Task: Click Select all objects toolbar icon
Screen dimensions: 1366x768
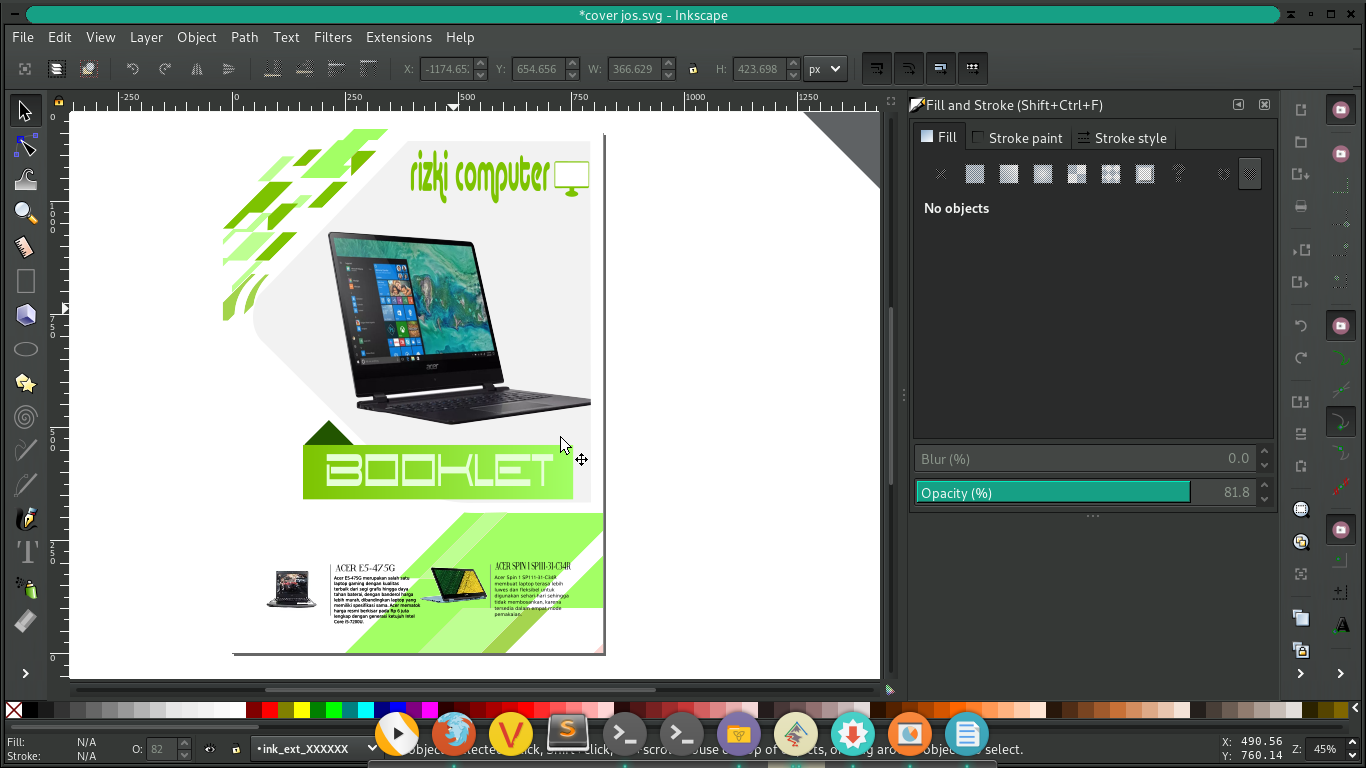Action: point(25,69)
